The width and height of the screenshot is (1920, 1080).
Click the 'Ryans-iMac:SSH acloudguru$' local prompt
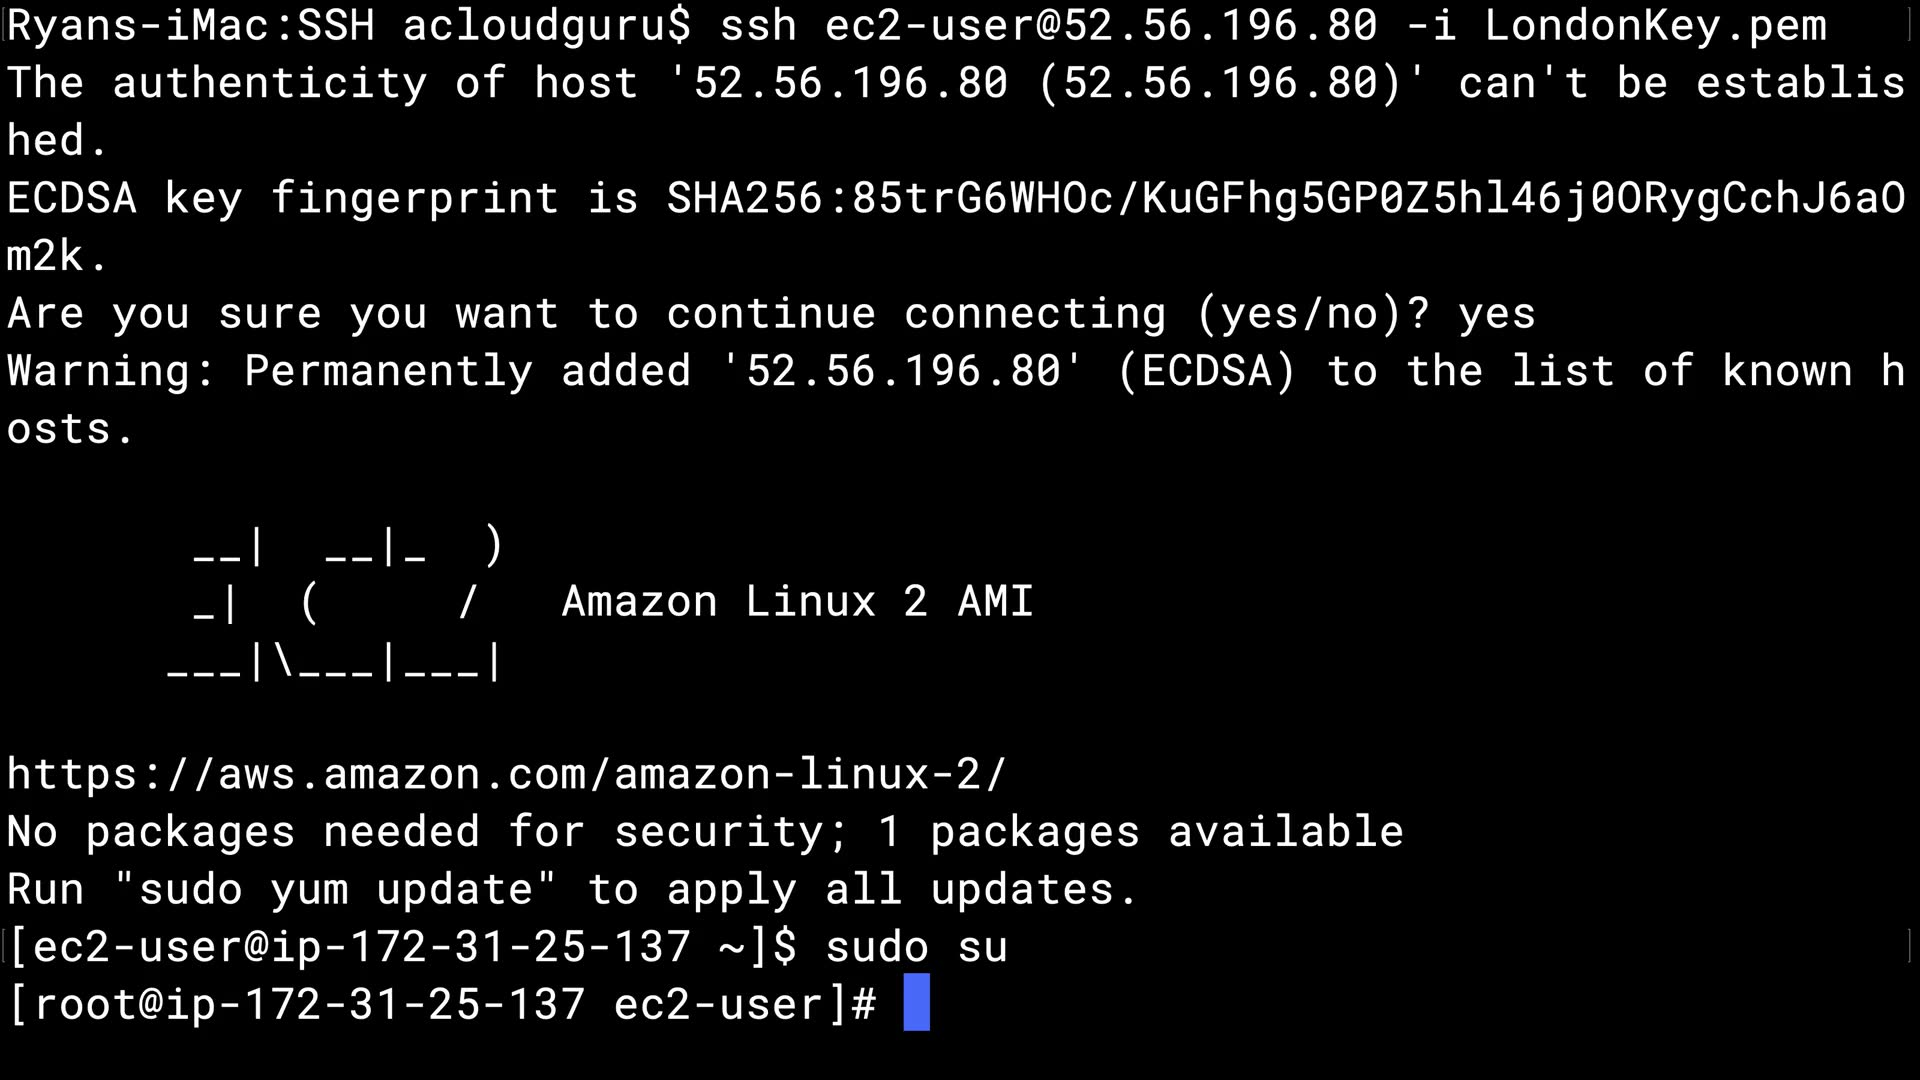[348, 25]
